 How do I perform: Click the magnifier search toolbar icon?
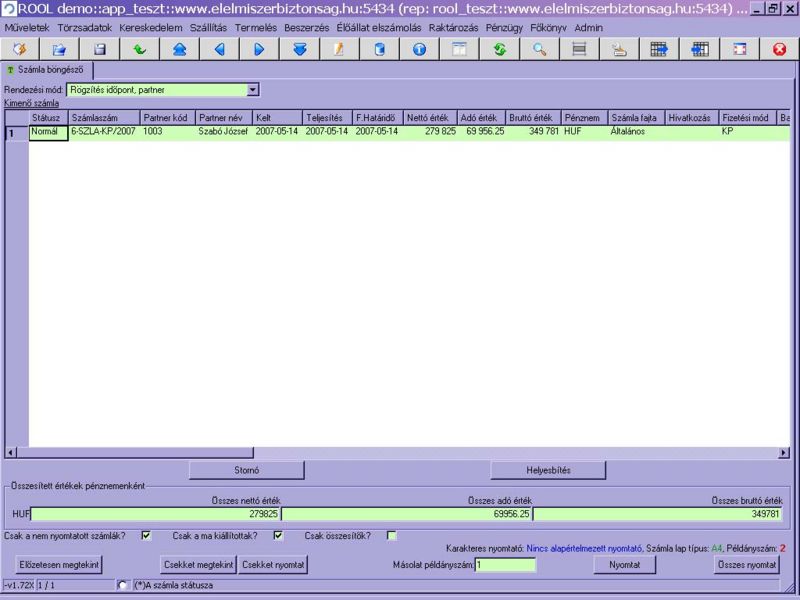(x=539, y=49)
